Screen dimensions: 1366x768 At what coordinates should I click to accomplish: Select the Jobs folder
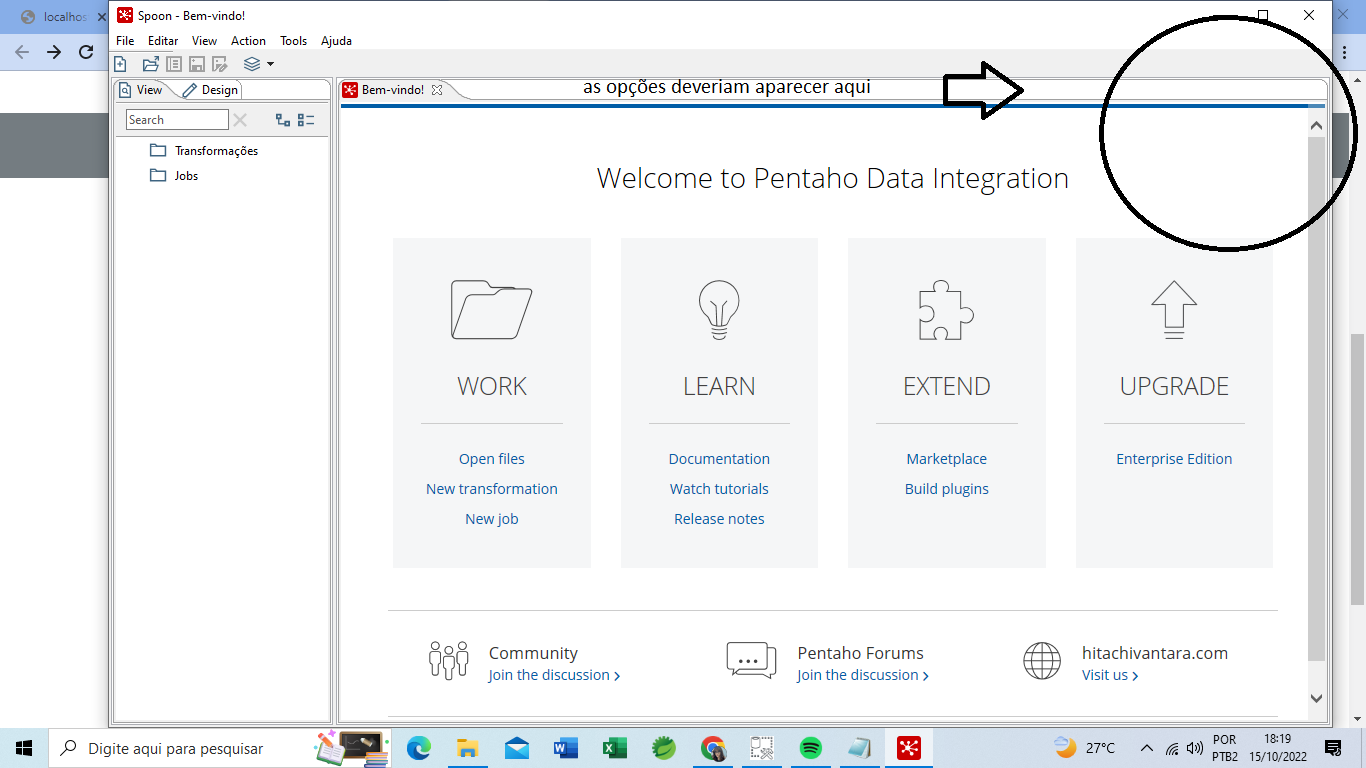(174, 176)
